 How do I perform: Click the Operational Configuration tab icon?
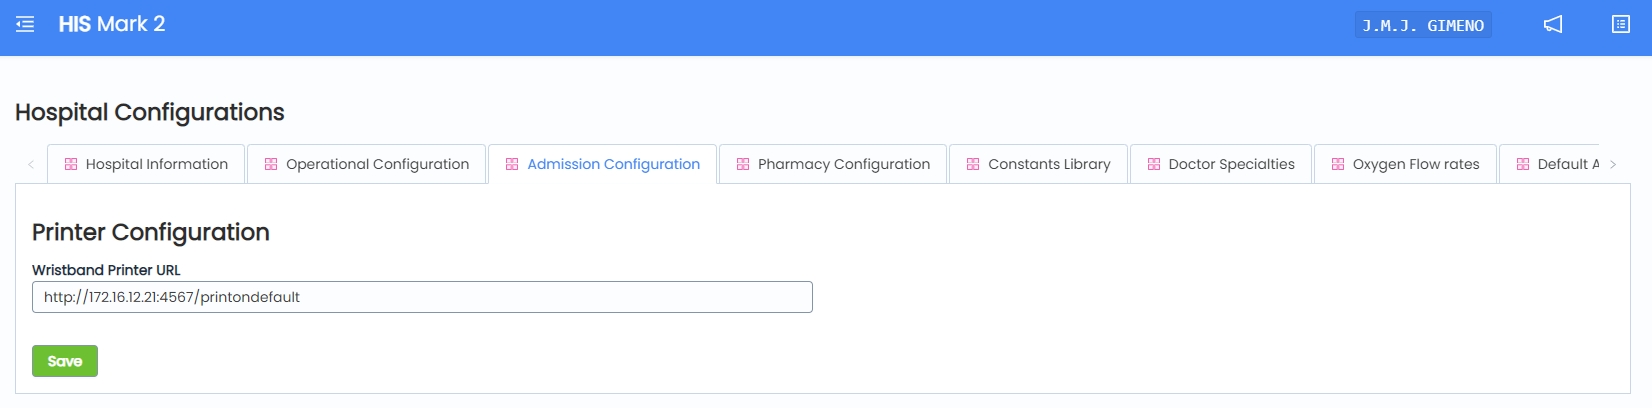tap(271, 164)
